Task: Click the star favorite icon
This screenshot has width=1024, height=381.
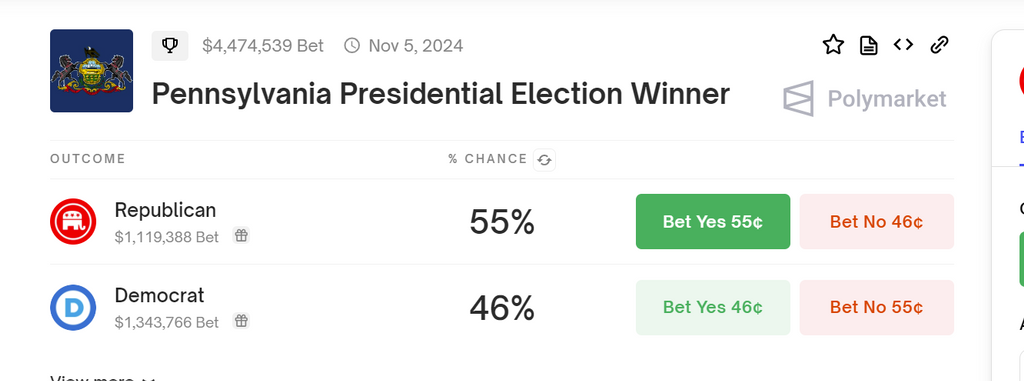Action: pos(833,45)
